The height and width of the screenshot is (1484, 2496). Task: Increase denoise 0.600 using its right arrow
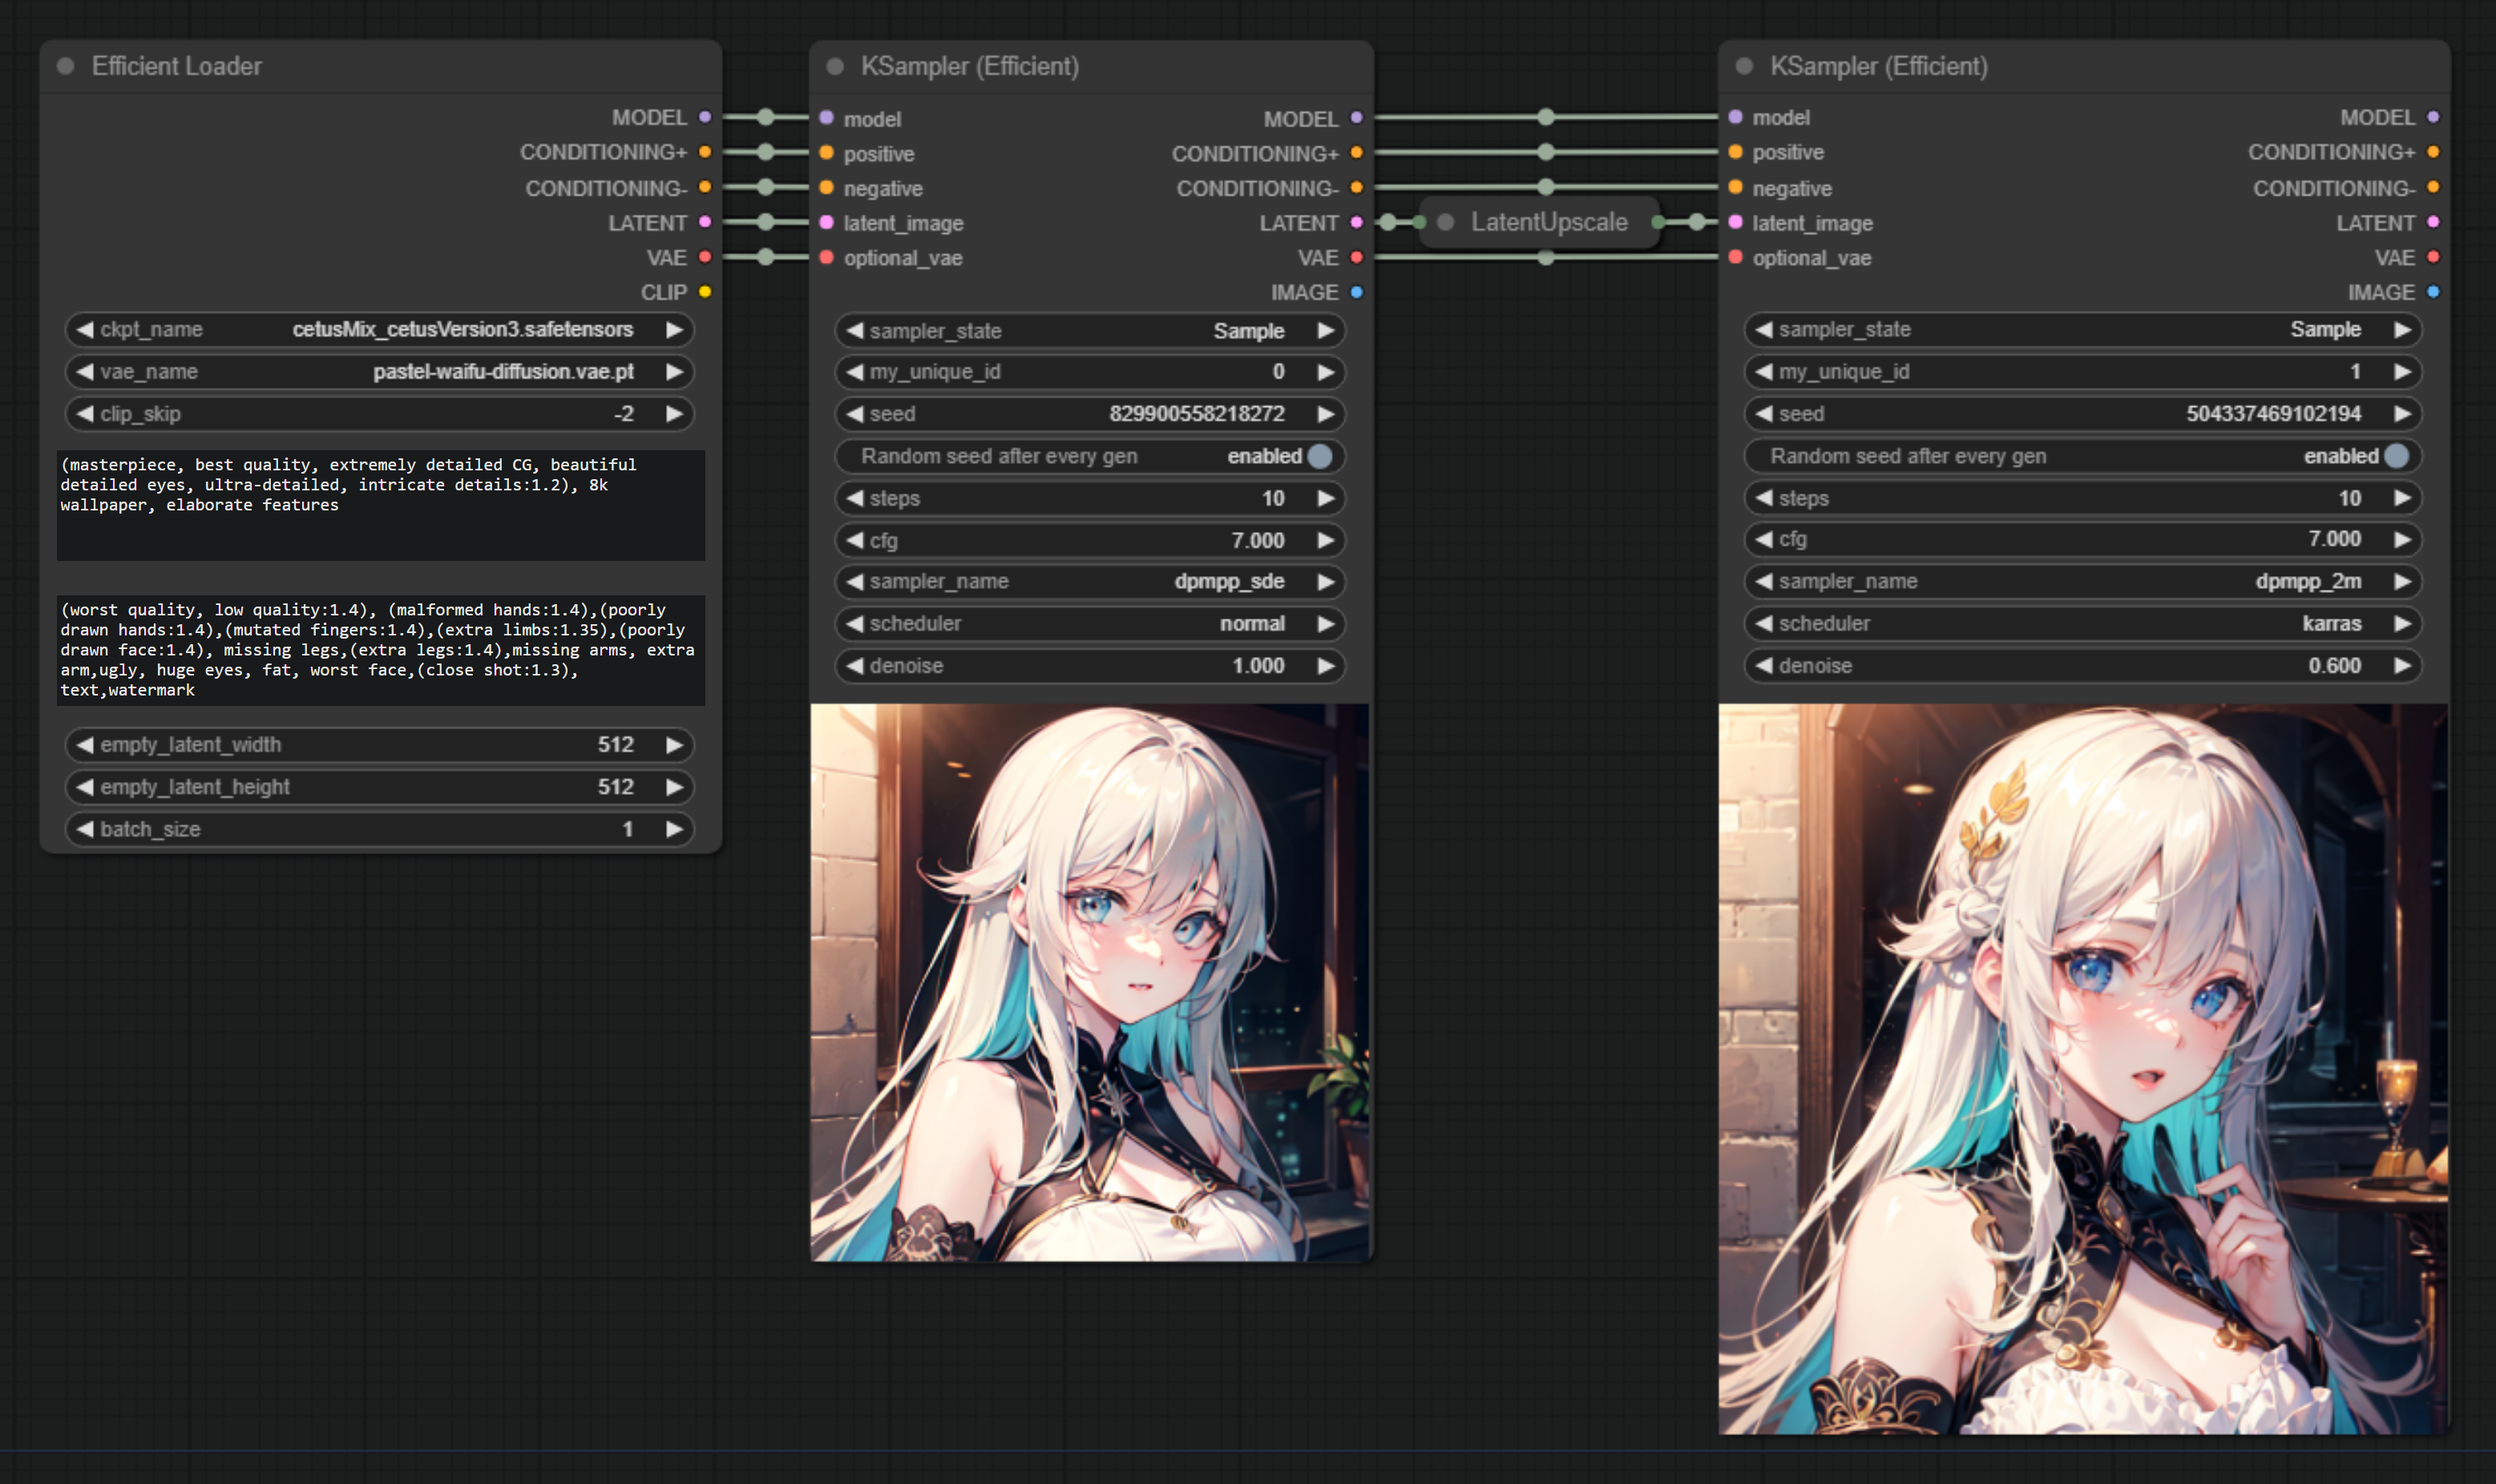click(x=2402, y=665)
